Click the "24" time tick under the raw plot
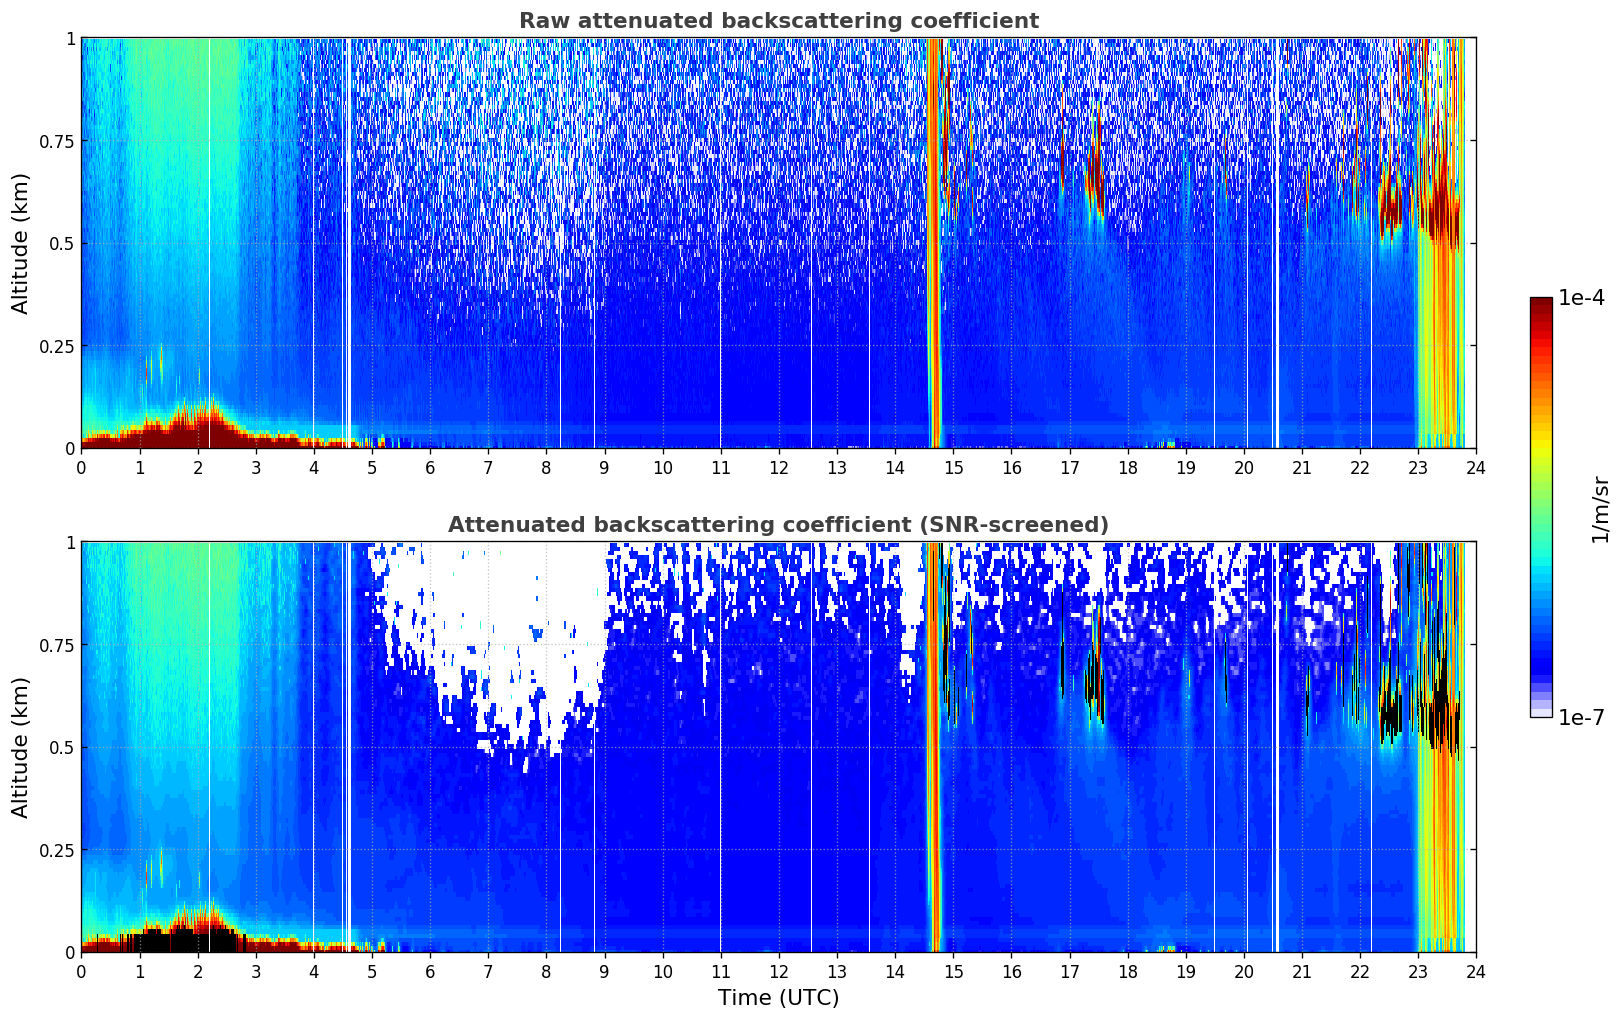 tap(1476, 467)
